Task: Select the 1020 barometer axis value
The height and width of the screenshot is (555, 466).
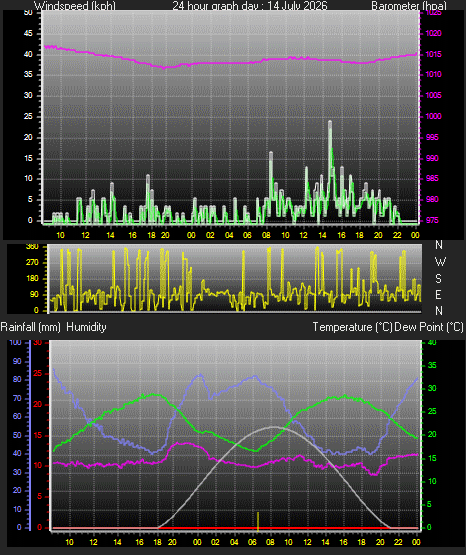Action: (x=433, y=33)
